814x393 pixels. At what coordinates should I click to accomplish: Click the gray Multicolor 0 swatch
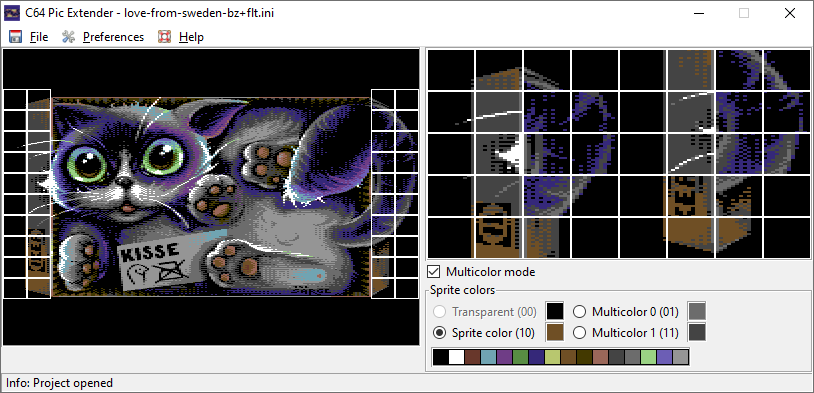697,311
